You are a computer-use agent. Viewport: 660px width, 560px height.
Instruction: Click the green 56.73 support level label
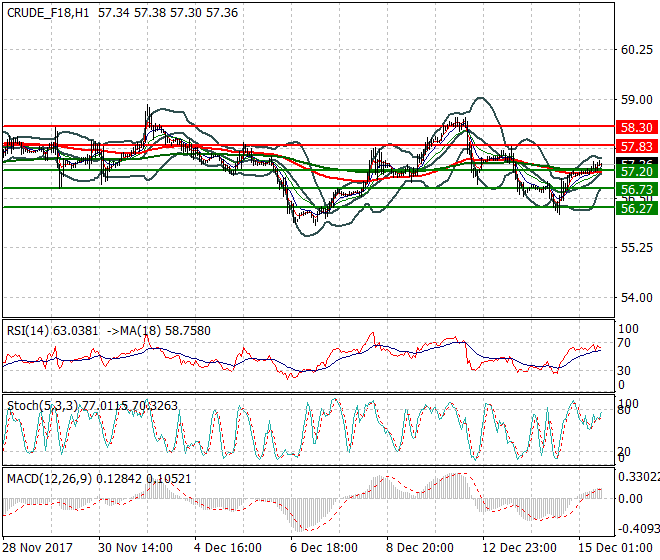point(636,189)
